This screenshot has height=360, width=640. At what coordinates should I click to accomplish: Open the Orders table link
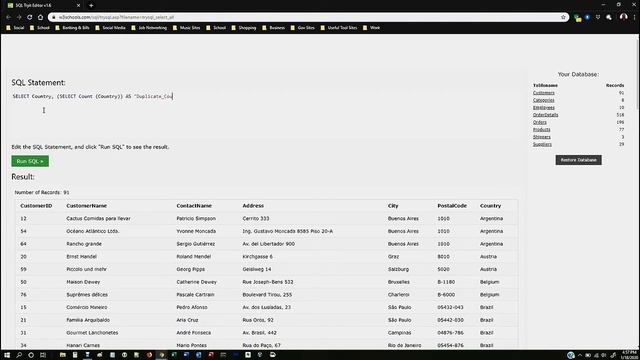click(x=539, y=122)
